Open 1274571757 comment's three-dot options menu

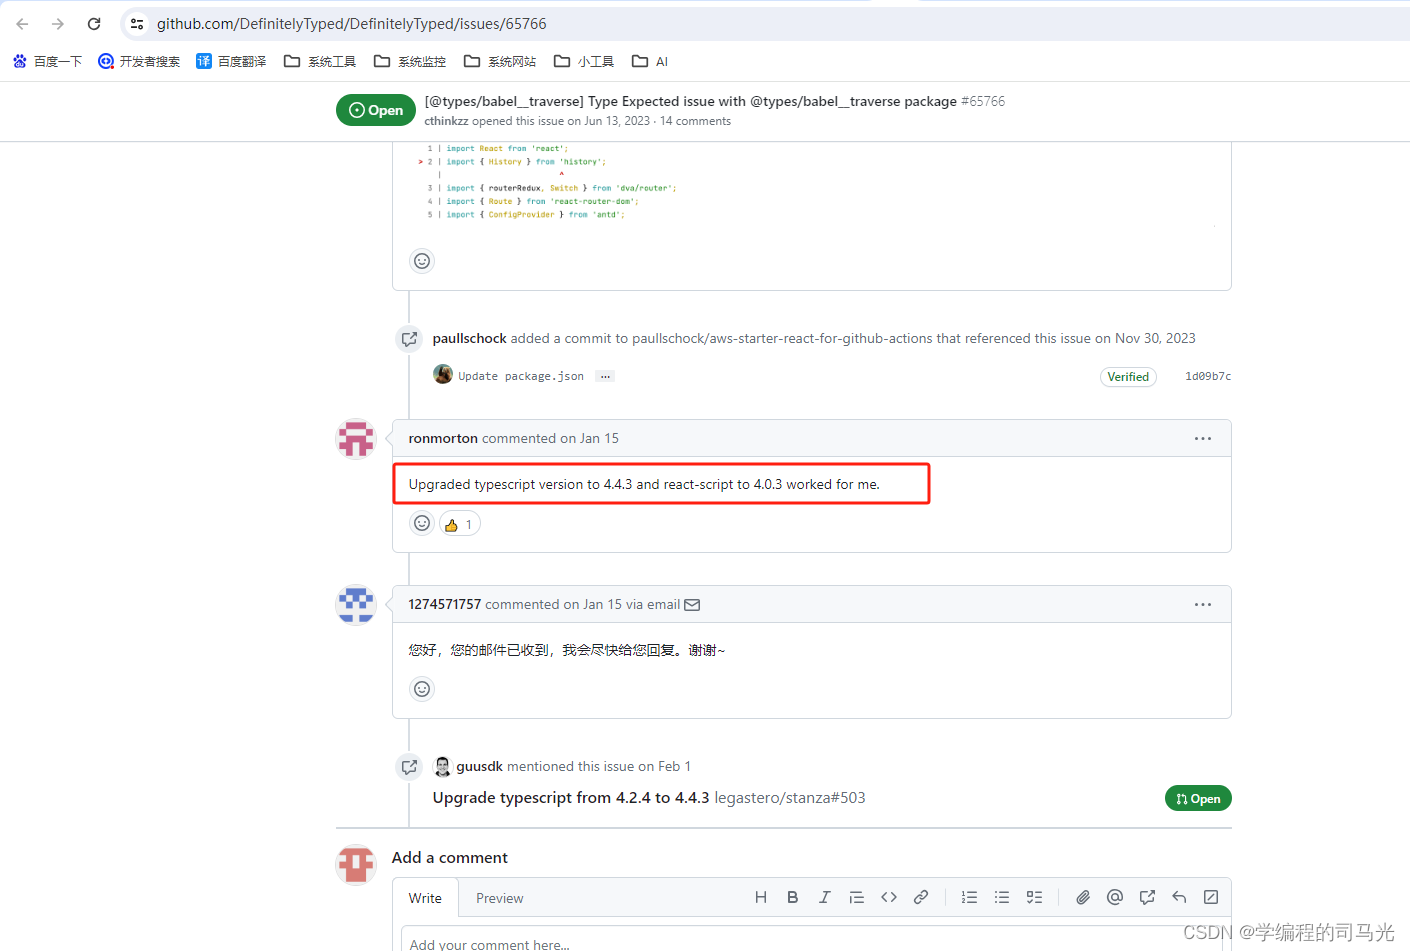click(x=1203, y=605)
